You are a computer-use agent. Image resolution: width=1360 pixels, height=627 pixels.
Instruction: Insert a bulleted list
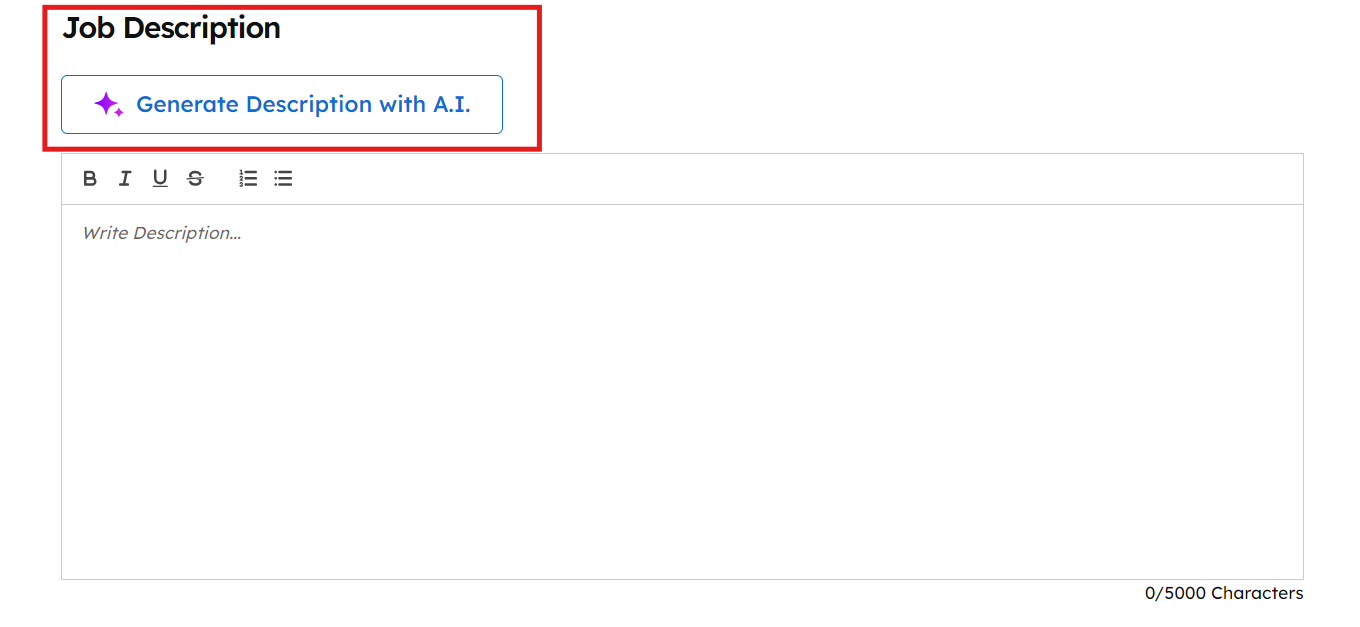283,179
